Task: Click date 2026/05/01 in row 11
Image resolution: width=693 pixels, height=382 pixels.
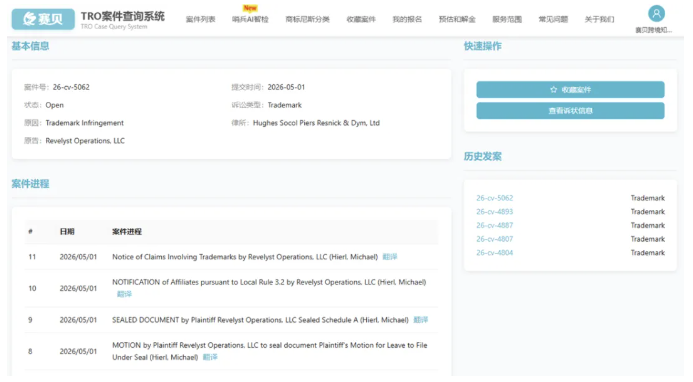Action: [78, 257]
